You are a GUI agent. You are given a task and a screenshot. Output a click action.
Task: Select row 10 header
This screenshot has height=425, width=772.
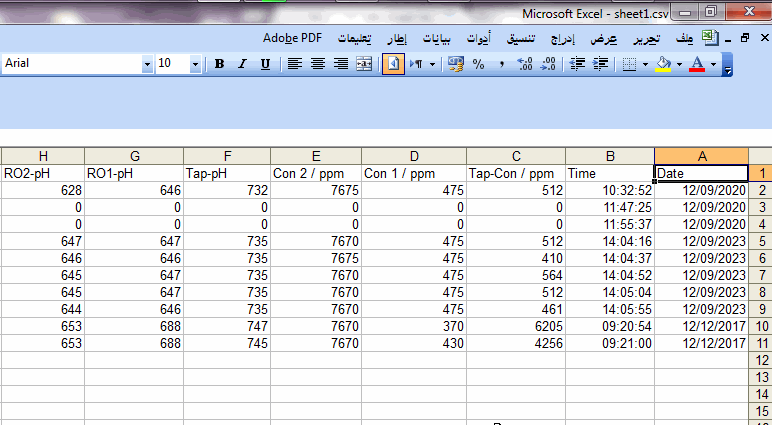(x=760, y=326)
